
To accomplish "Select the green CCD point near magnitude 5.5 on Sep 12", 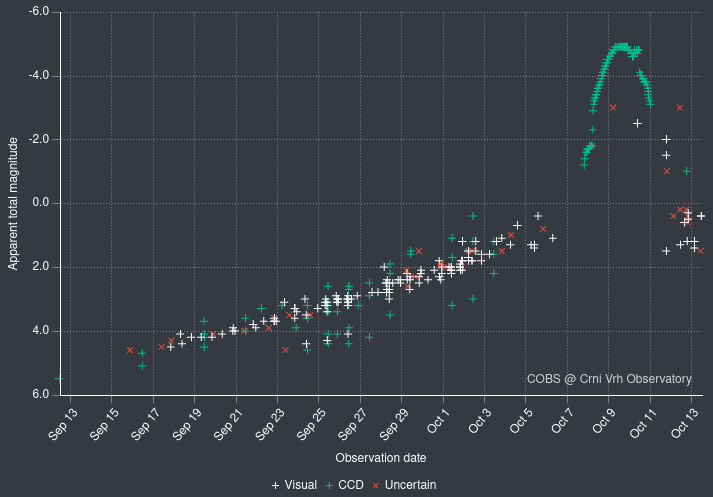I will point(59,378).
